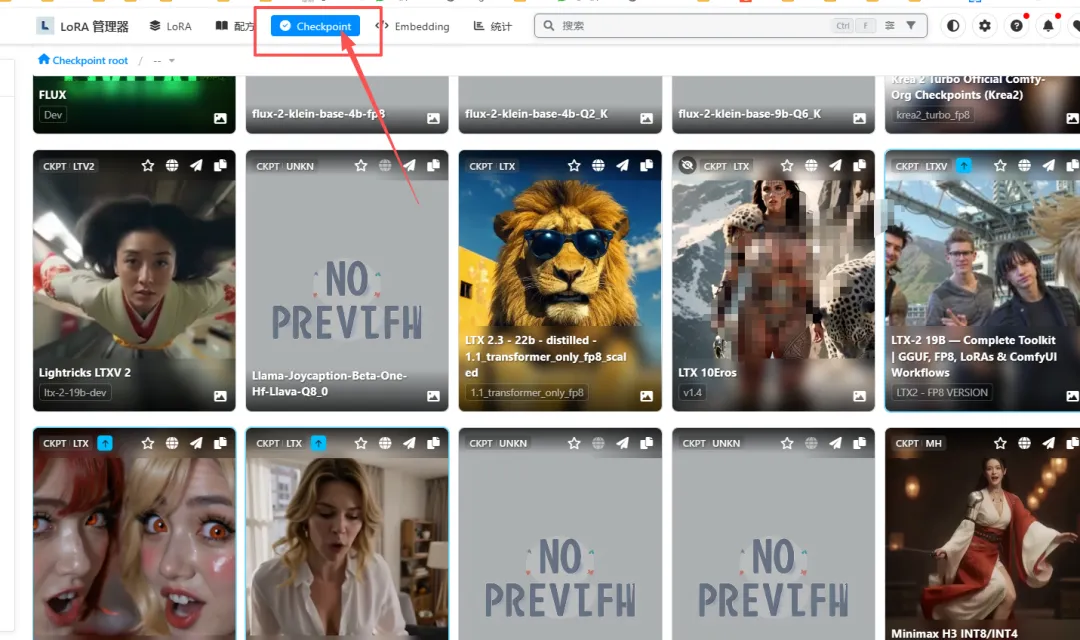Click the LoRA 管理器 logo title
The height and width of the screenshot is (640, 1080).
[83, 26]
